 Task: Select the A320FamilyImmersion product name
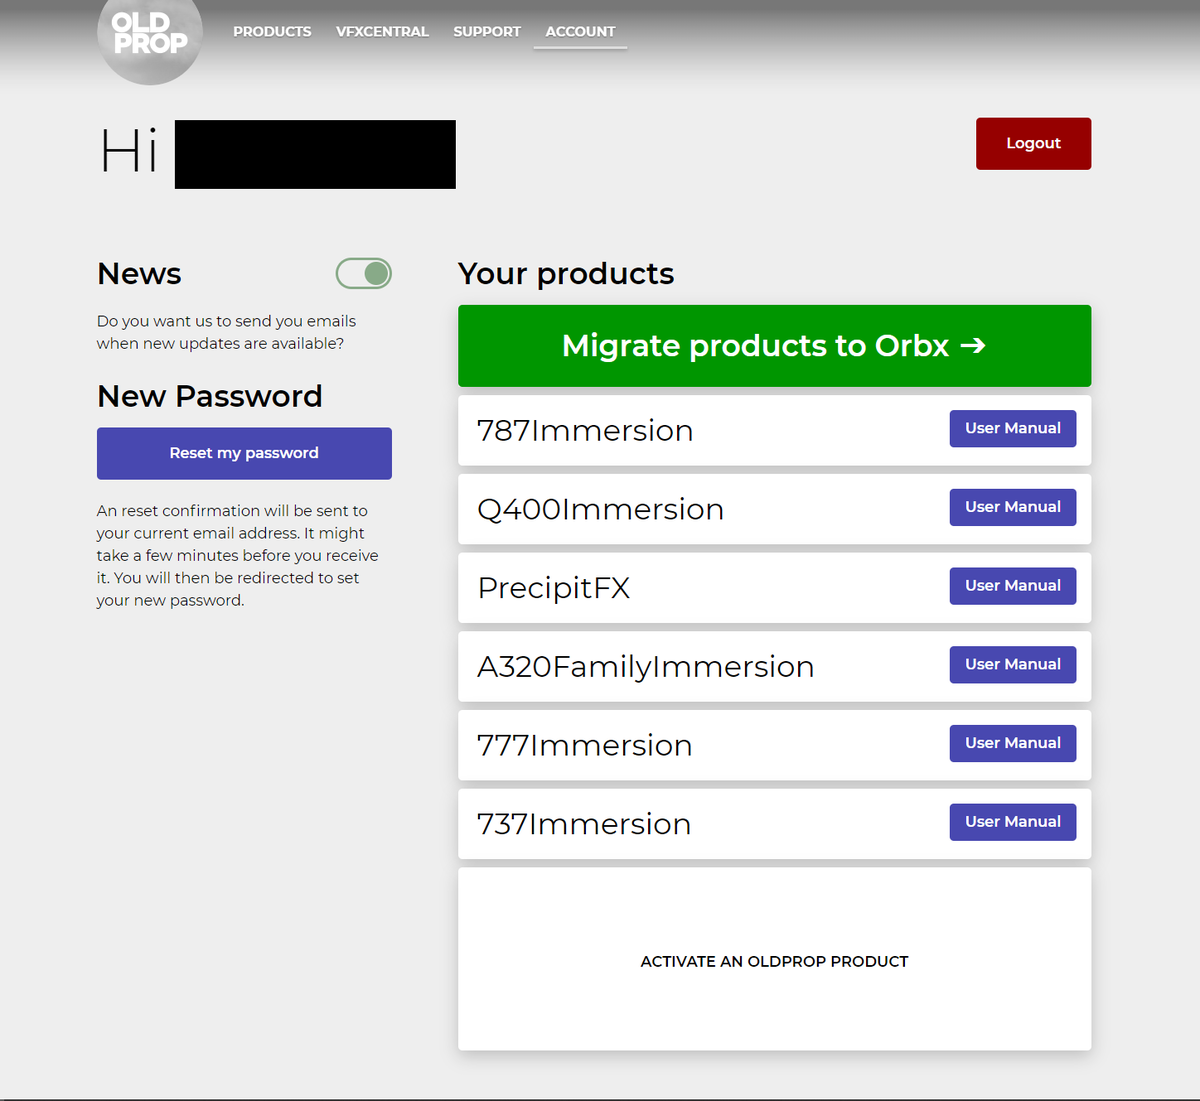pos(646,667)
